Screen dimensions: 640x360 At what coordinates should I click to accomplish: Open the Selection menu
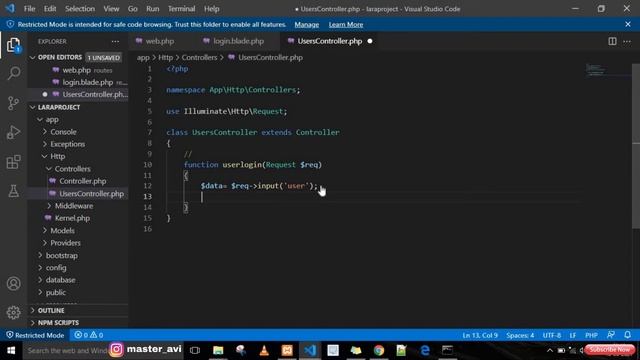pyautogui.click(x=80, y=9)
